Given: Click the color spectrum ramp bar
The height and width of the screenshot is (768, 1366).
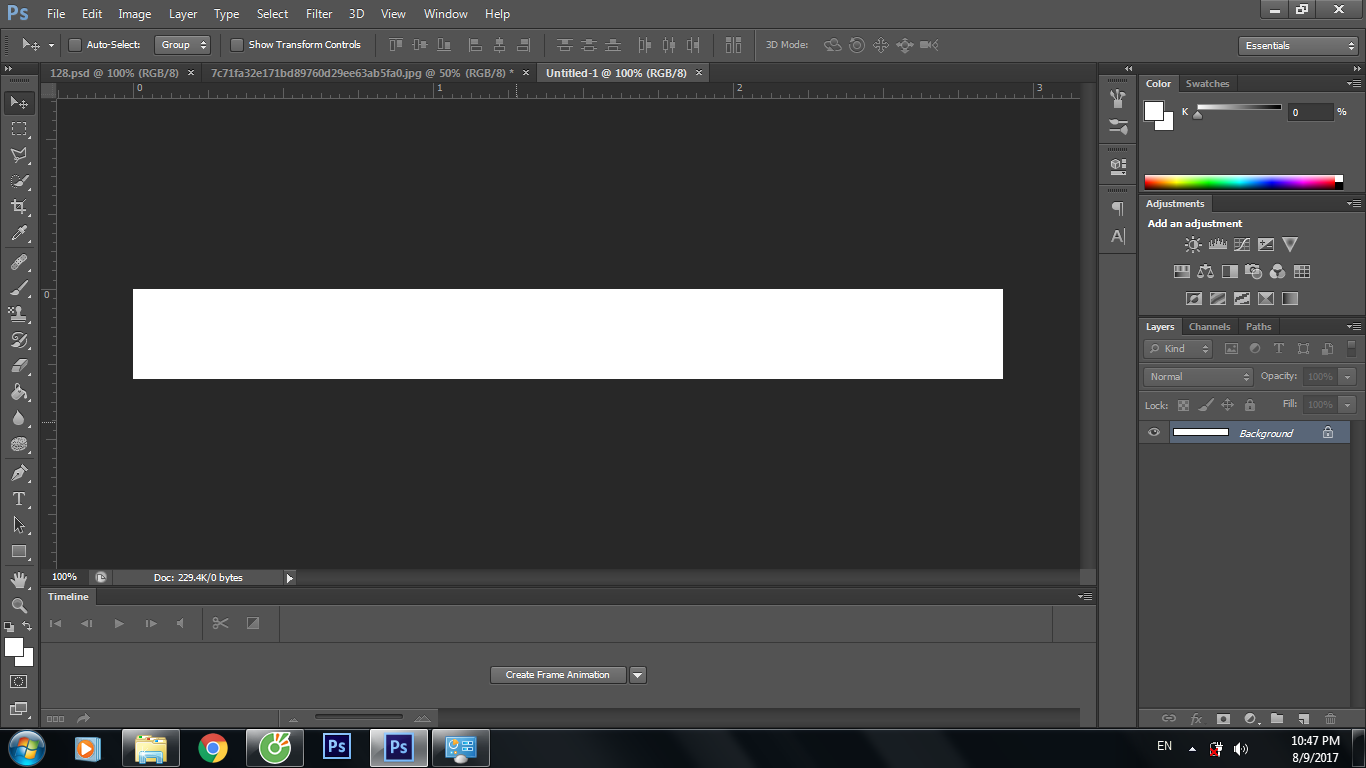Looking at the screenshot, I should [1240, 182].
